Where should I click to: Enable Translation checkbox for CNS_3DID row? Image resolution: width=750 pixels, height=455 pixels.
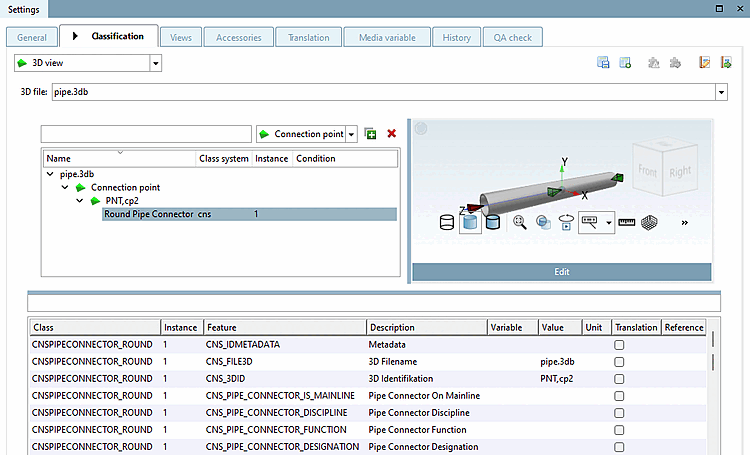click(x=620, y=379)
